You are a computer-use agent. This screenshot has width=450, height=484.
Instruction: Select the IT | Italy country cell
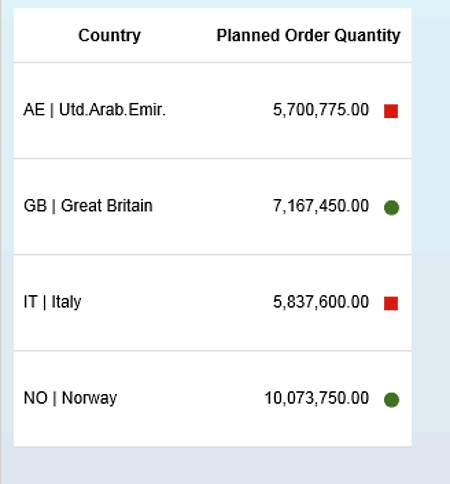(x=52, y=302)
